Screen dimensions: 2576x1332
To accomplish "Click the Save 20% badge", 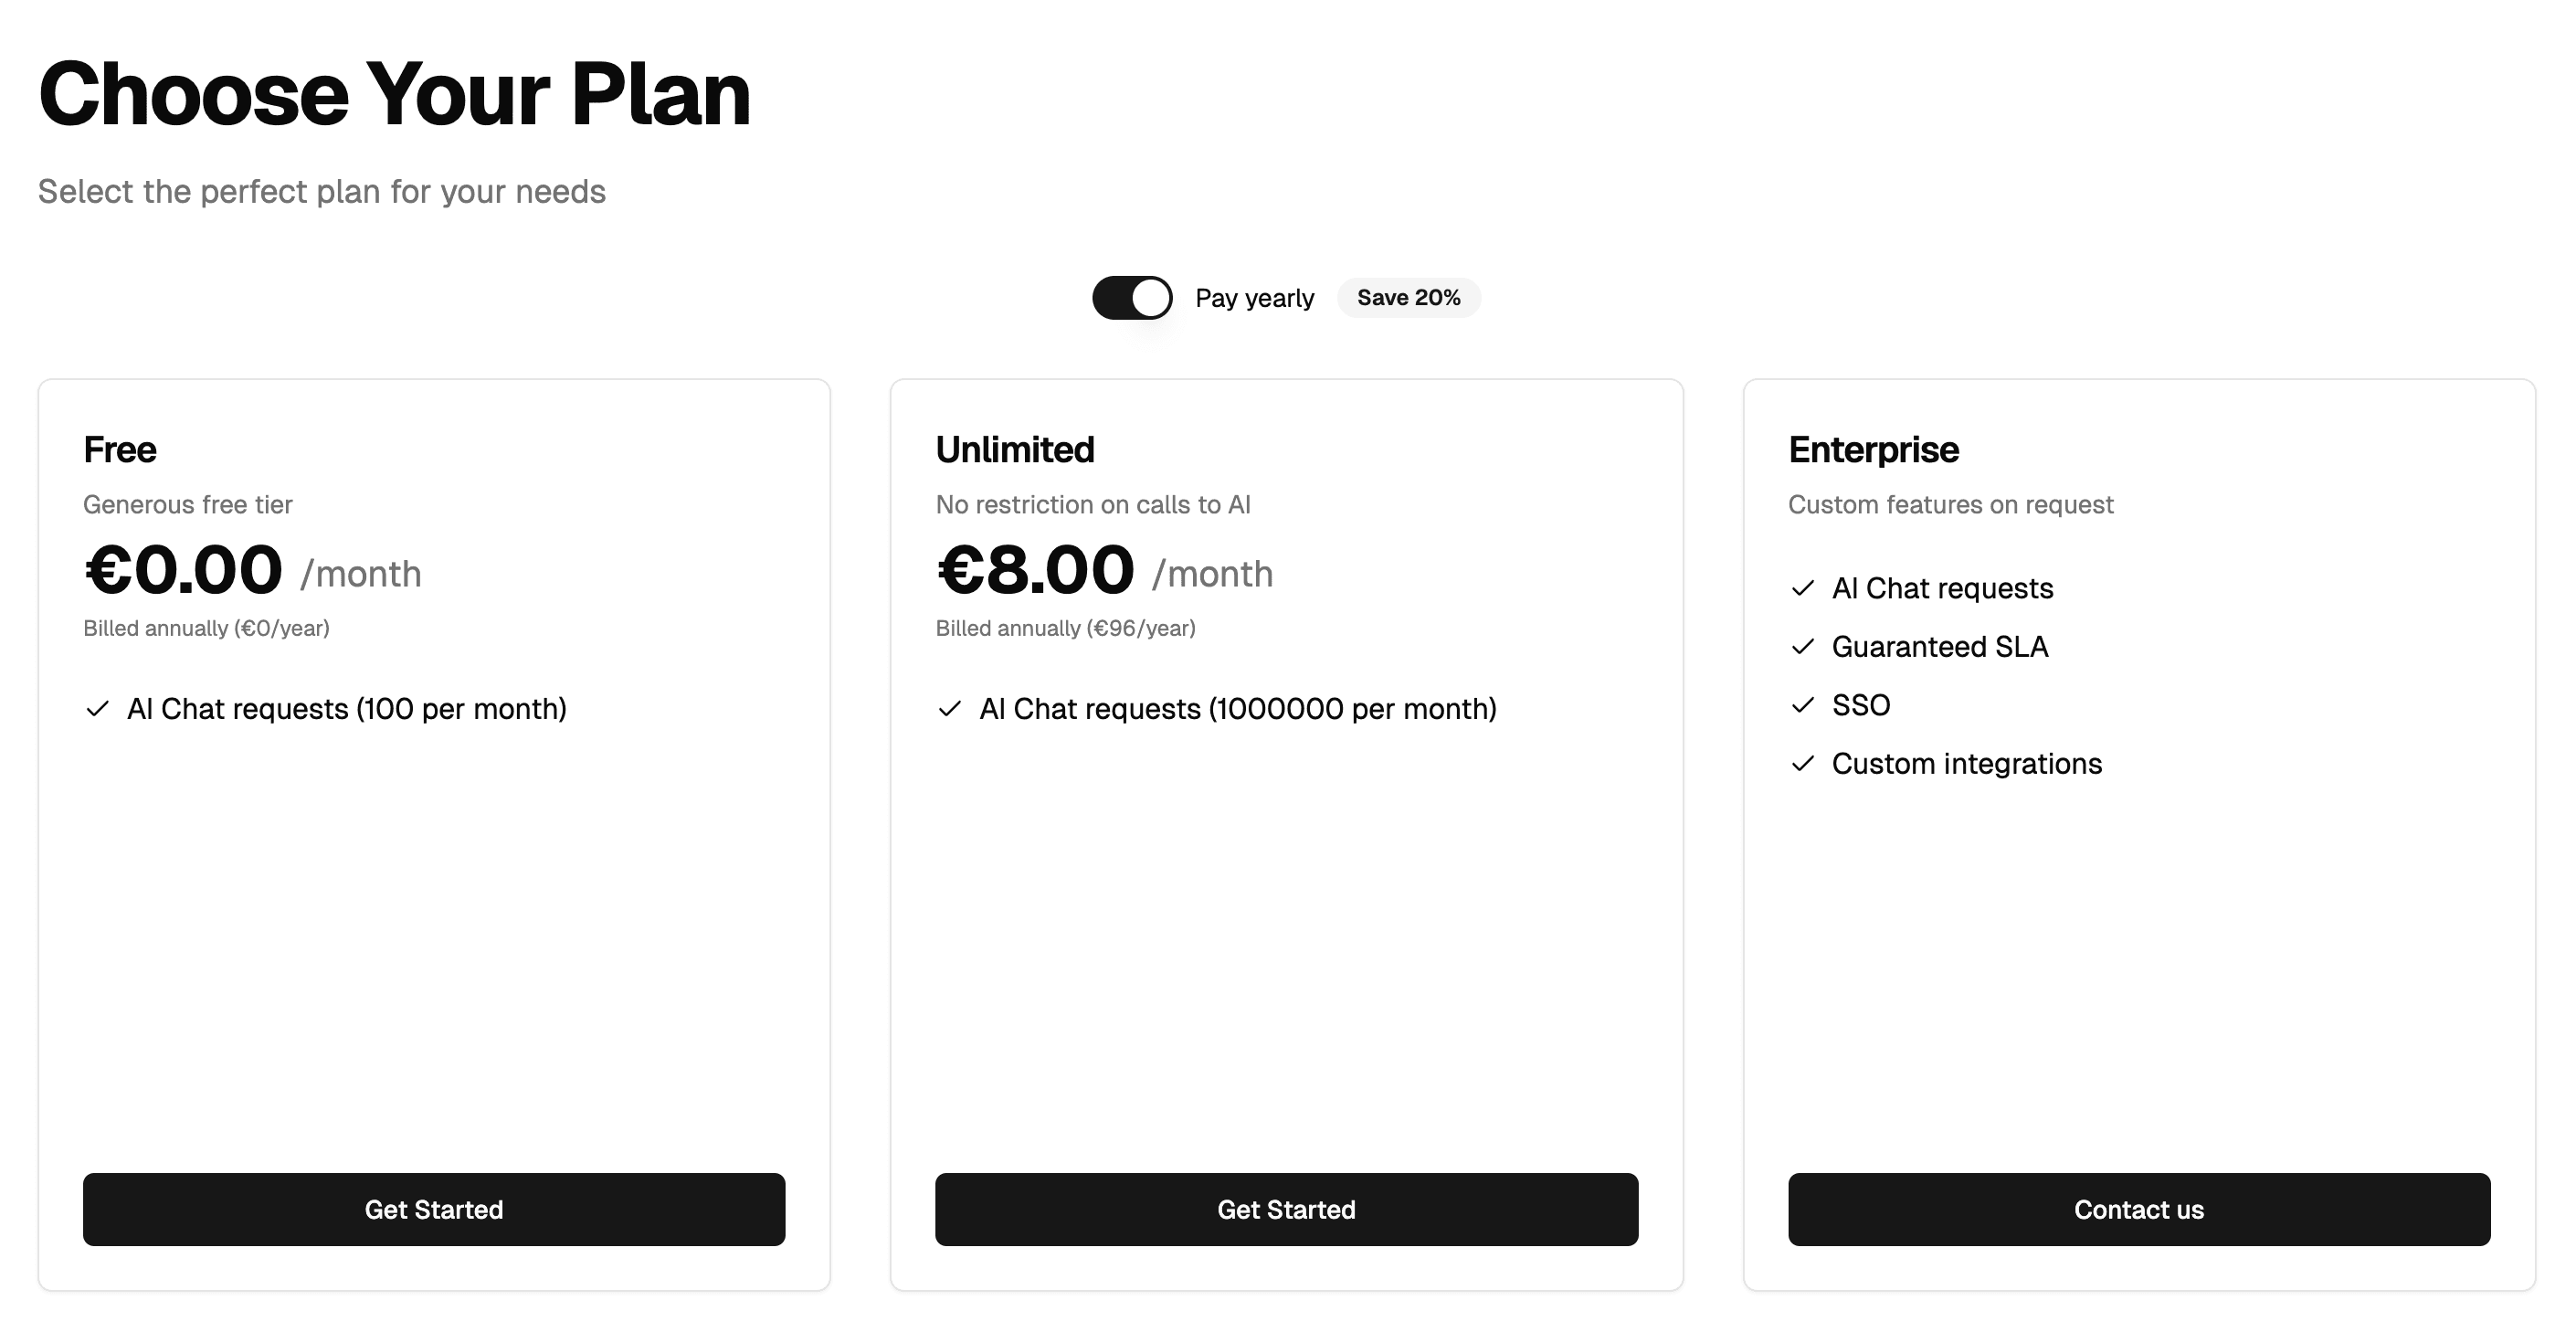I will point(1409,297).
